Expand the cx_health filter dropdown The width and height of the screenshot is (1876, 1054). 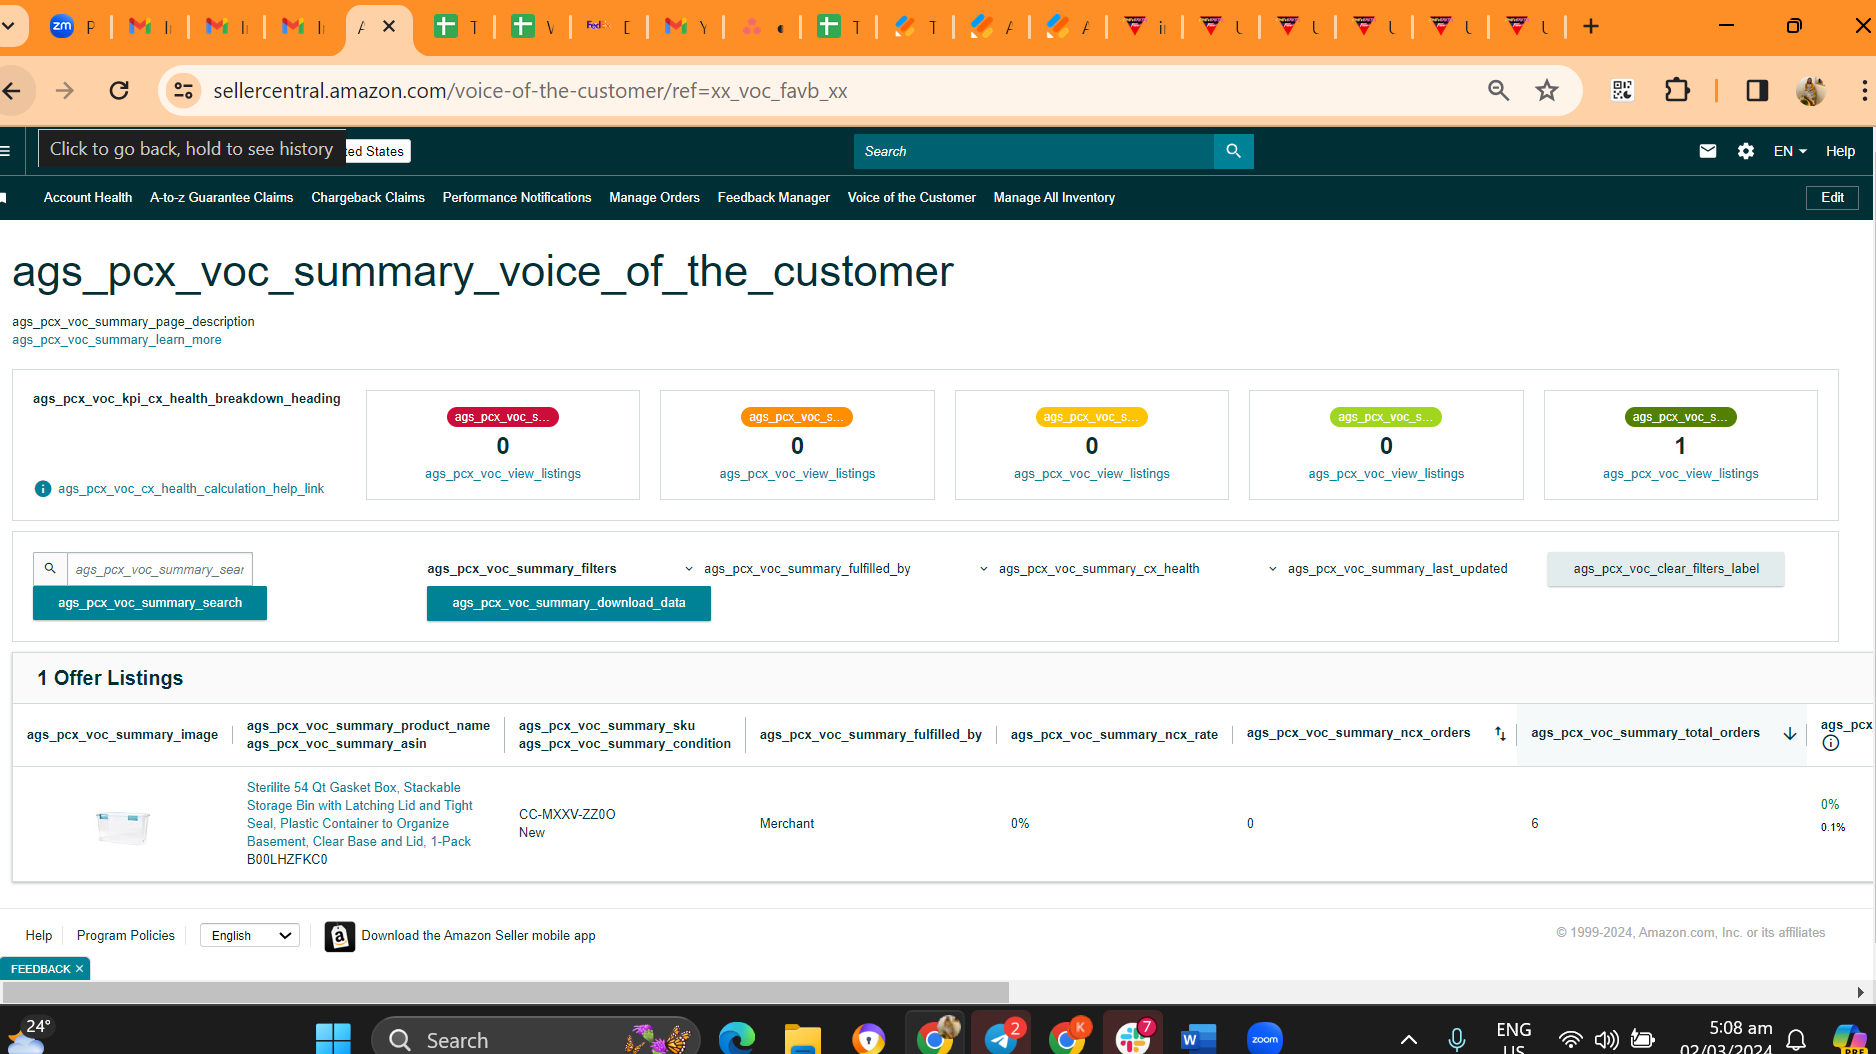pos(1089,569)
